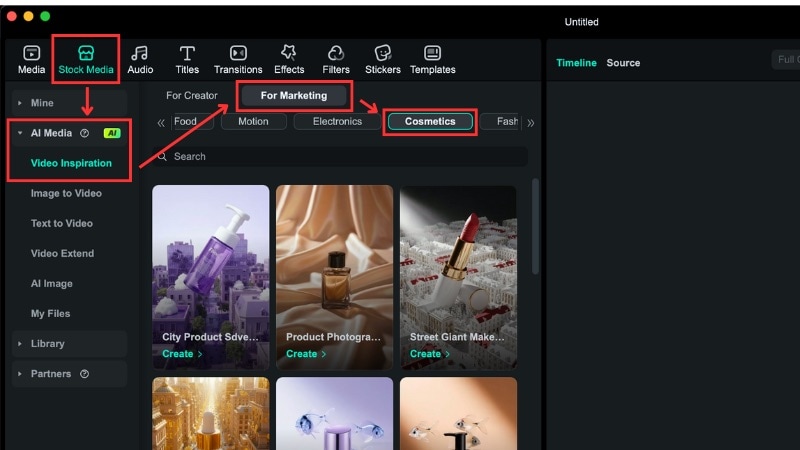Click the green macOS full-screen button
The width and height of the screenshot is (800, 450).
(x=45, y=16)
